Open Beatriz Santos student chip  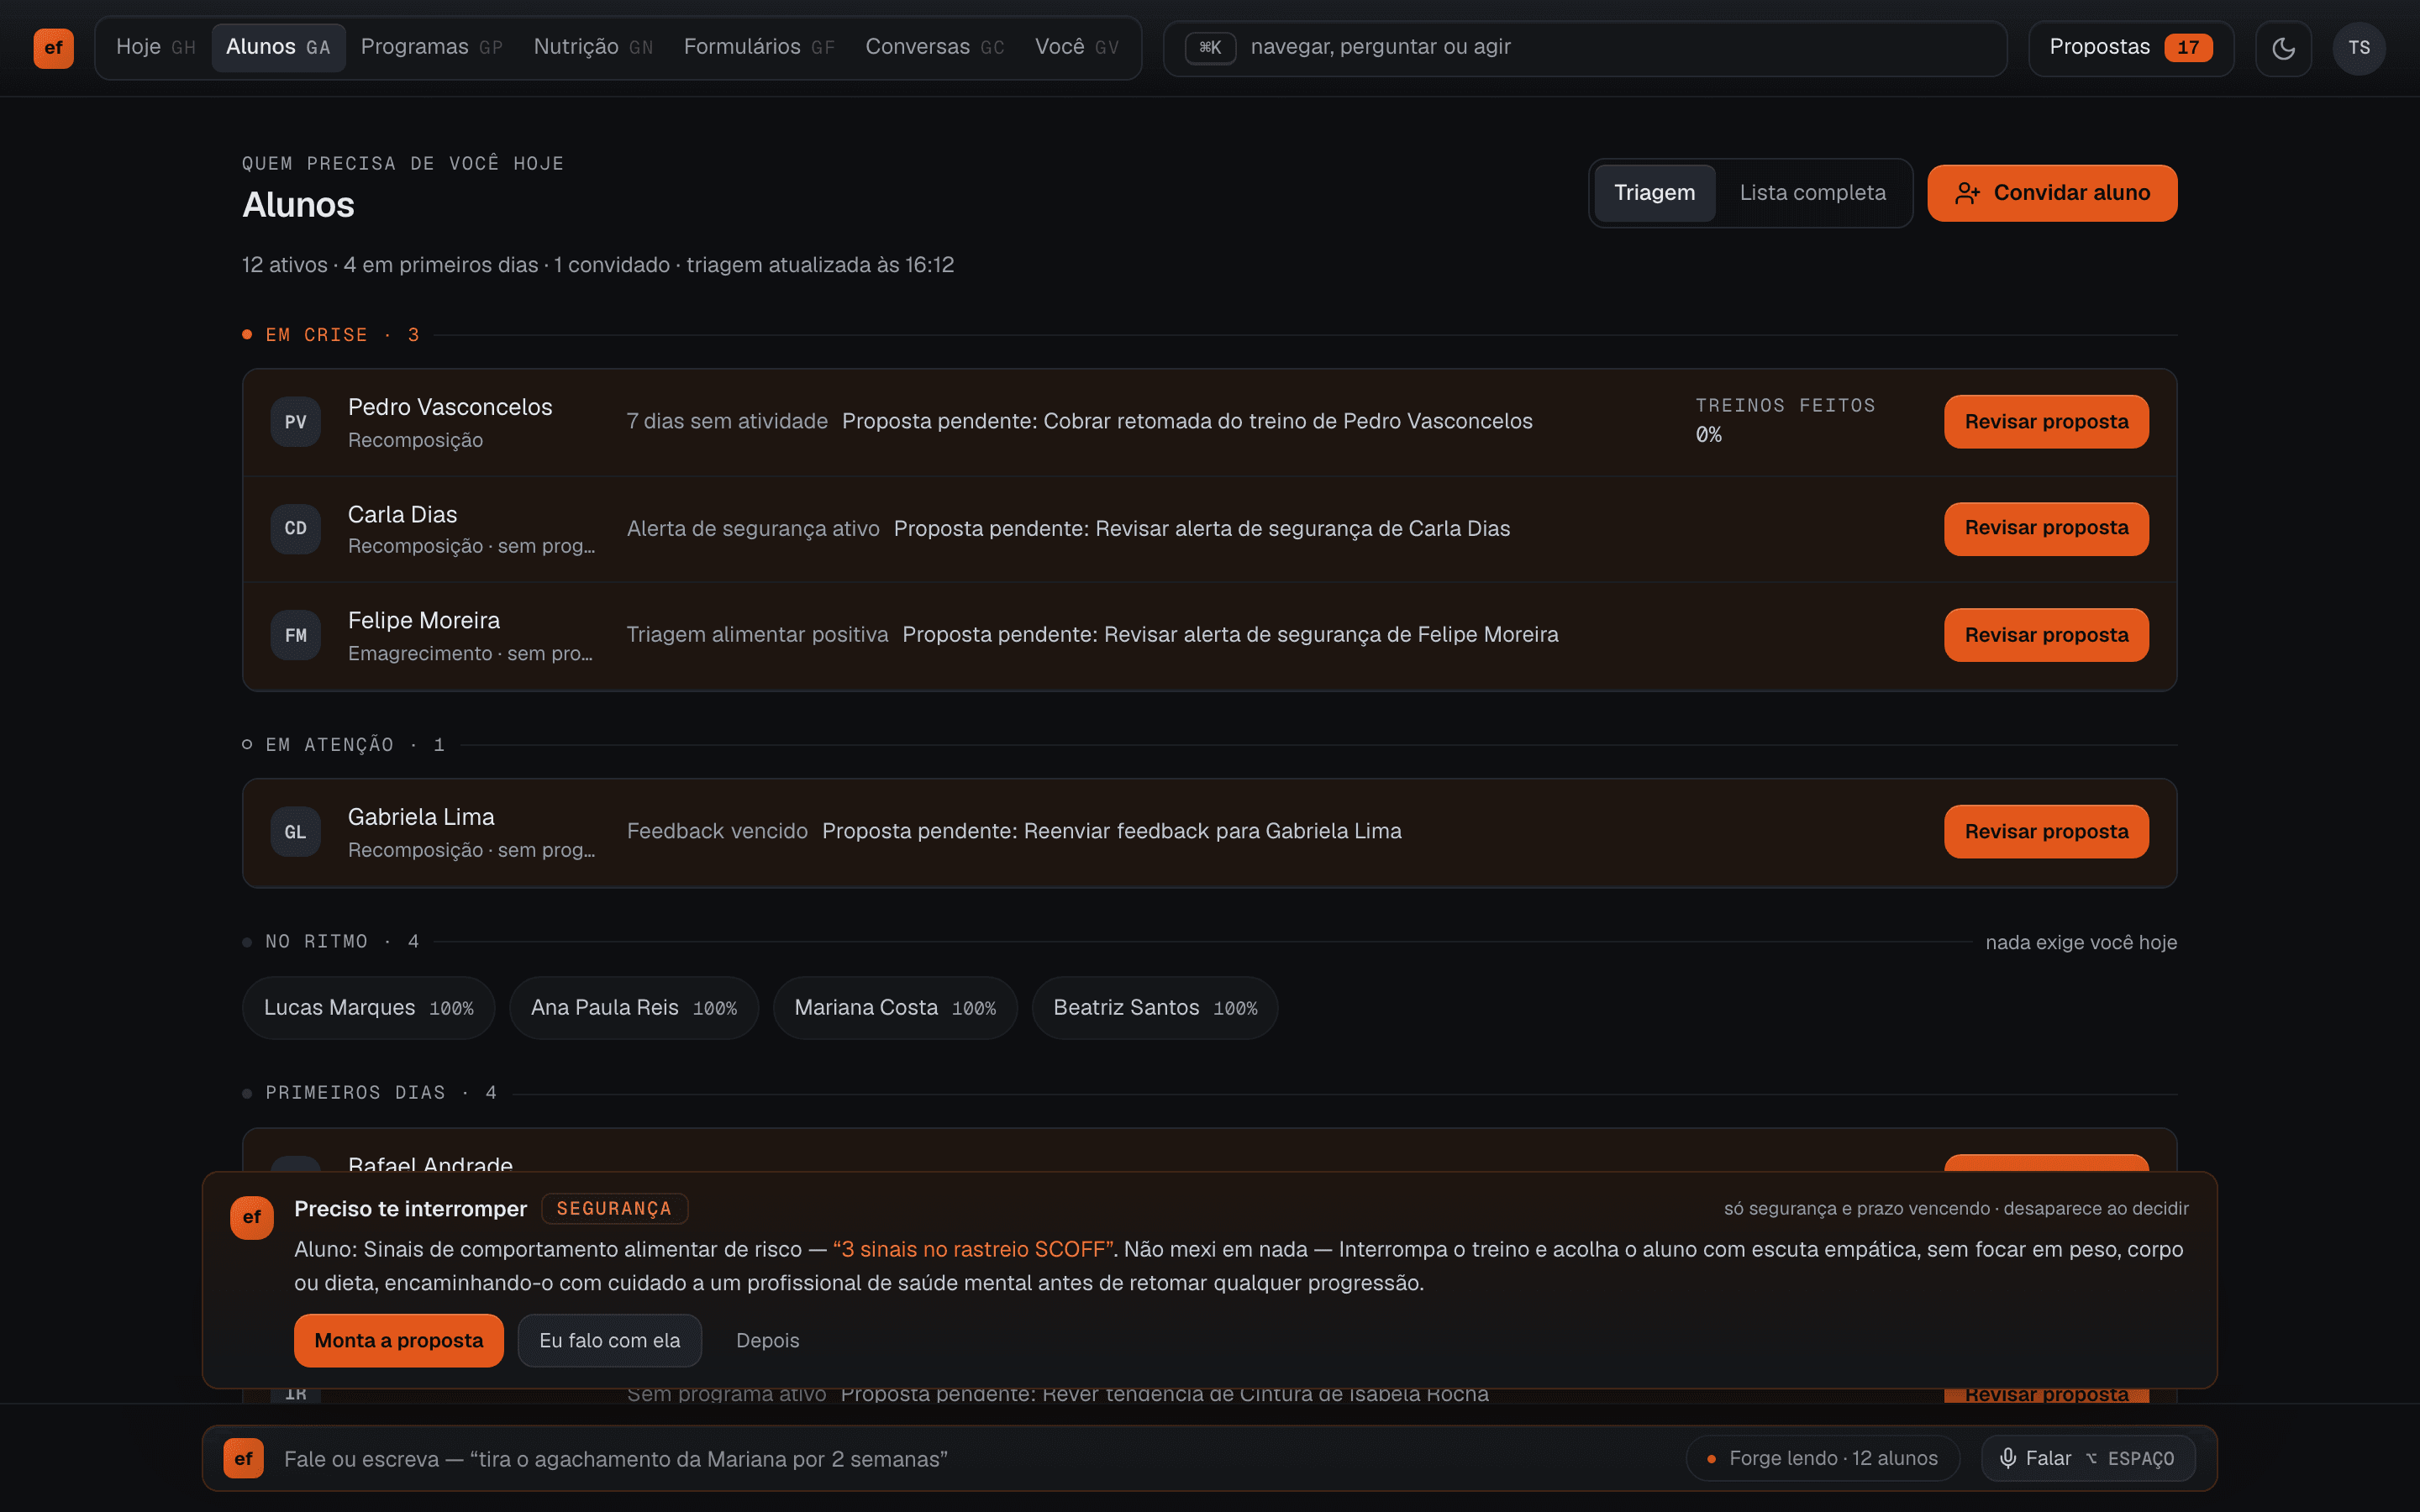point(1155,1008)
